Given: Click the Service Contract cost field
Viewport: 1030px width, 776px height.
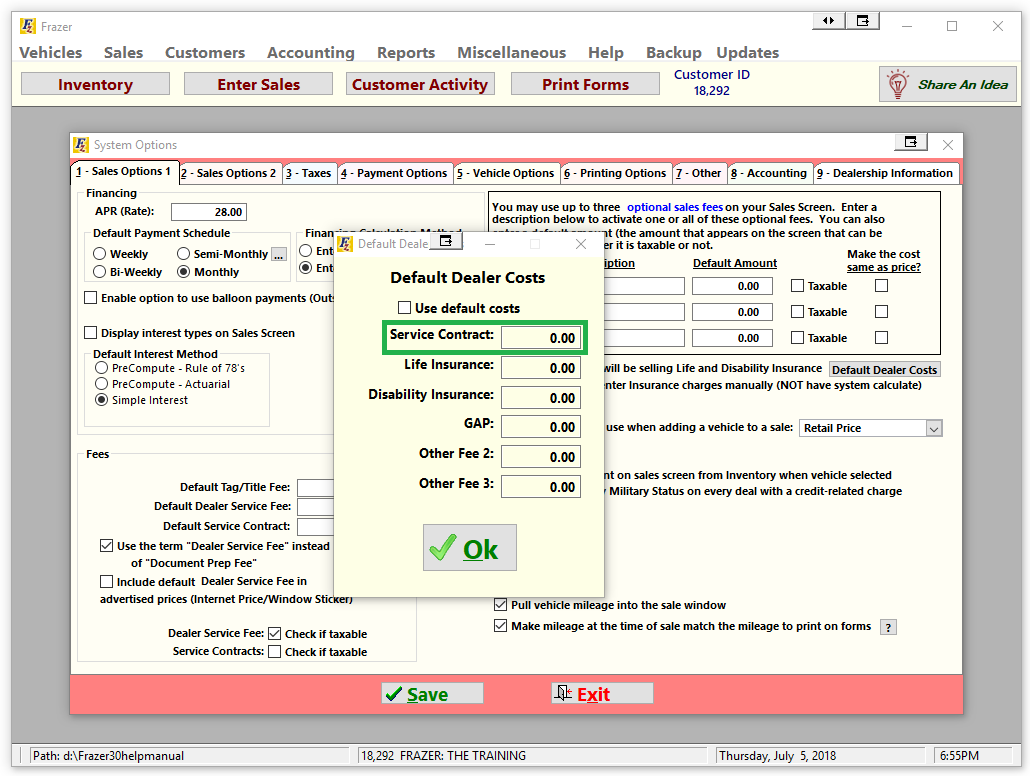Looking at the screenshot, I should (541, 338).
